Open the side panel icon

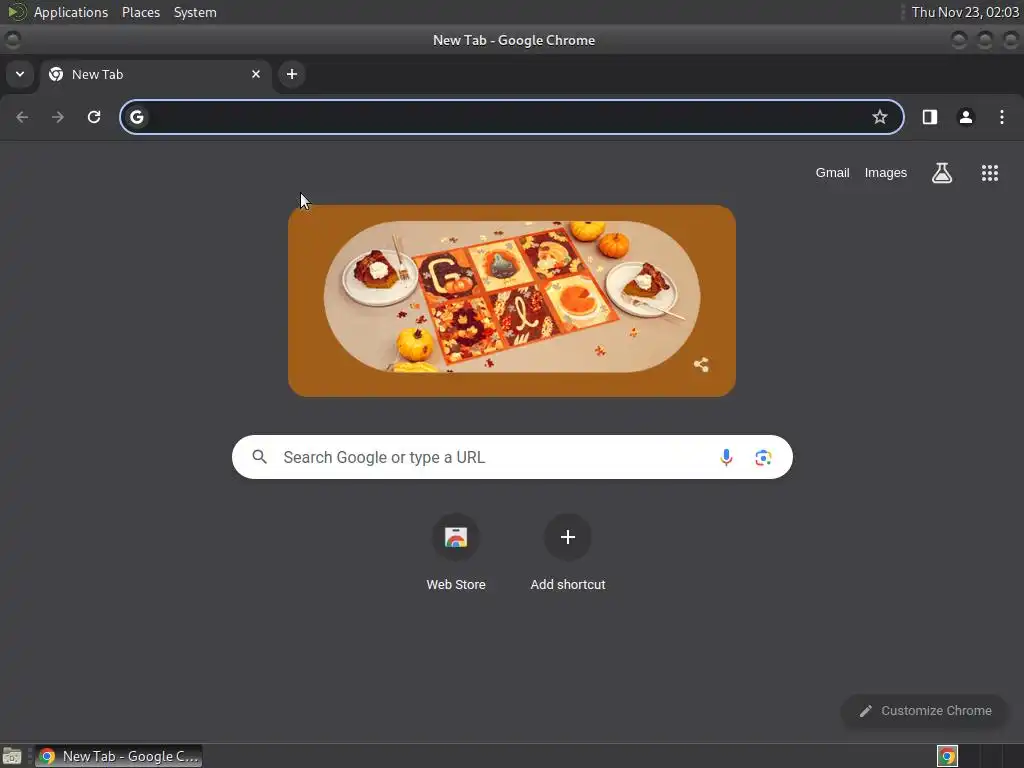pyautogui.click(x=930, y=117)
